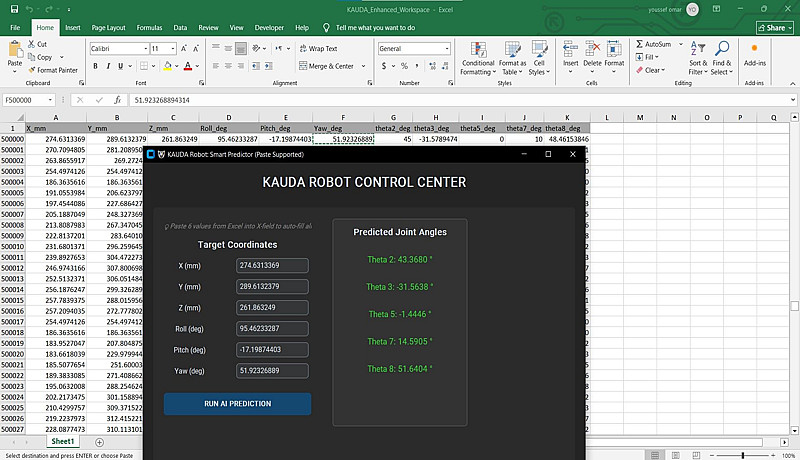Click the Undo arrow in quick access toolbar

point(30,9)
